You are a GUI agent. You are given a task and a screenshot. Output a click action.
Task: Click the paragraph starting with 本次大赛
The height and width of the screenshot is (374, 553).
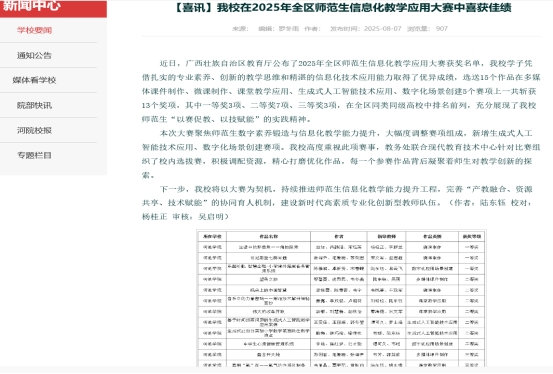coord(341,154)
